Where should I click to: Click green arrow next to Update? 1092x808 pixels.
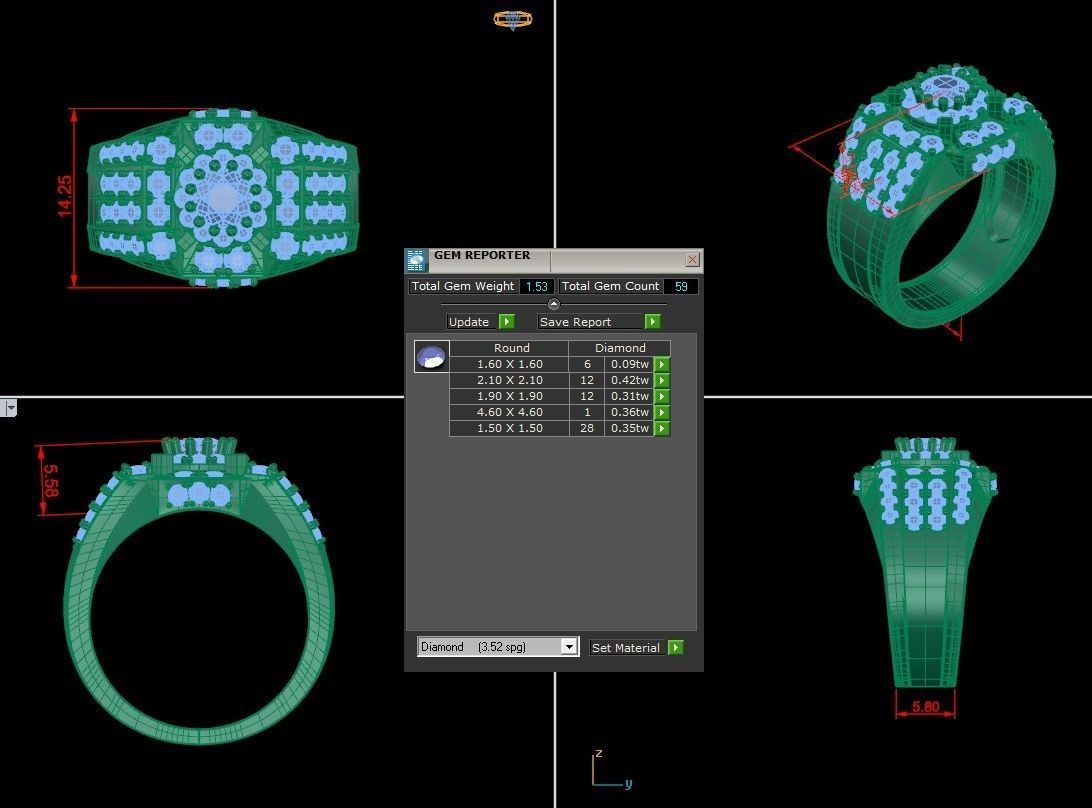click(x=507, y=322)
